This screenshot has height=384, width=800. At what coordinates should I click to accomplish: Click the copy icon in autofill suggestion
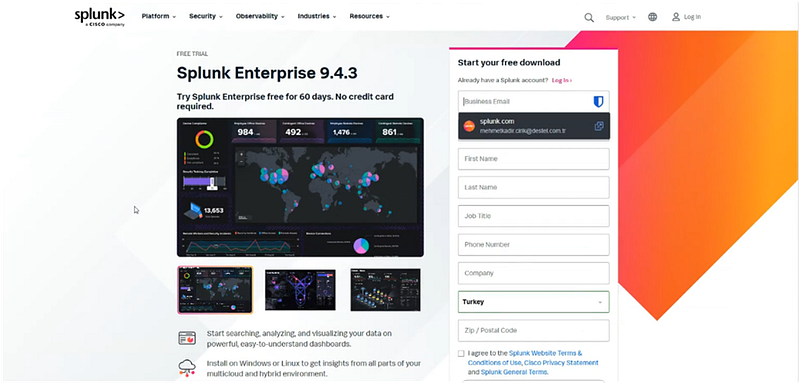coord(599,126)
